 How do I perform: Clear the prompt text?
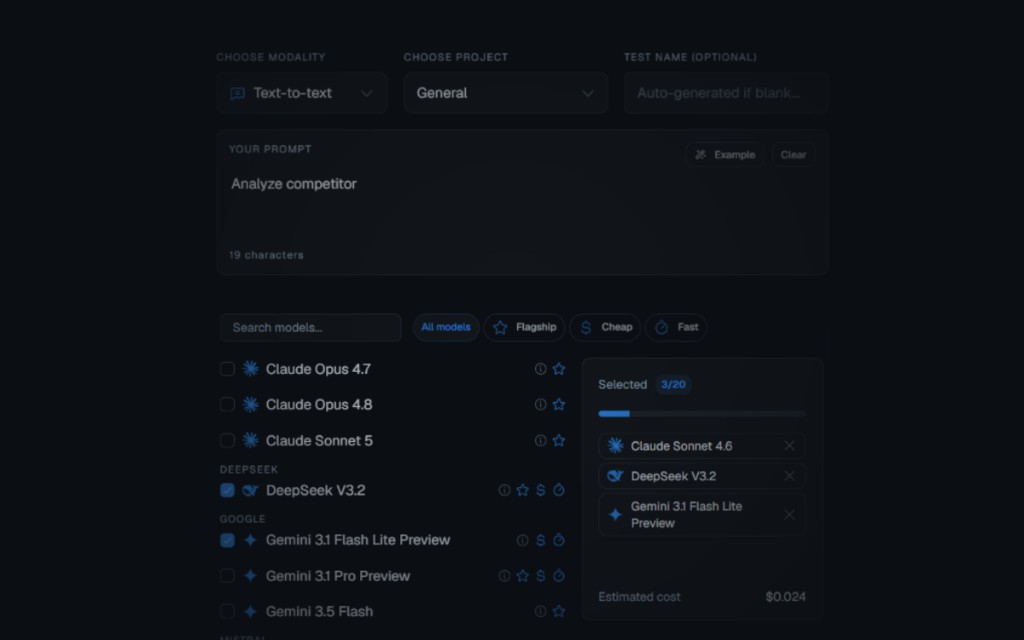[x=793, y=155]
